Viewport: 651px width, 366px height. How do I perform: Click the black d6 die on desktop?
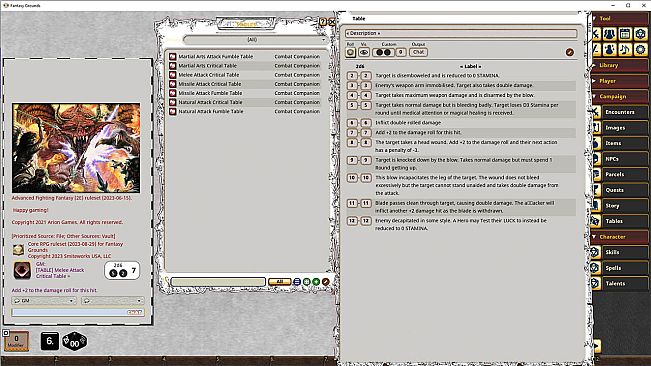[x=49, y=342]
